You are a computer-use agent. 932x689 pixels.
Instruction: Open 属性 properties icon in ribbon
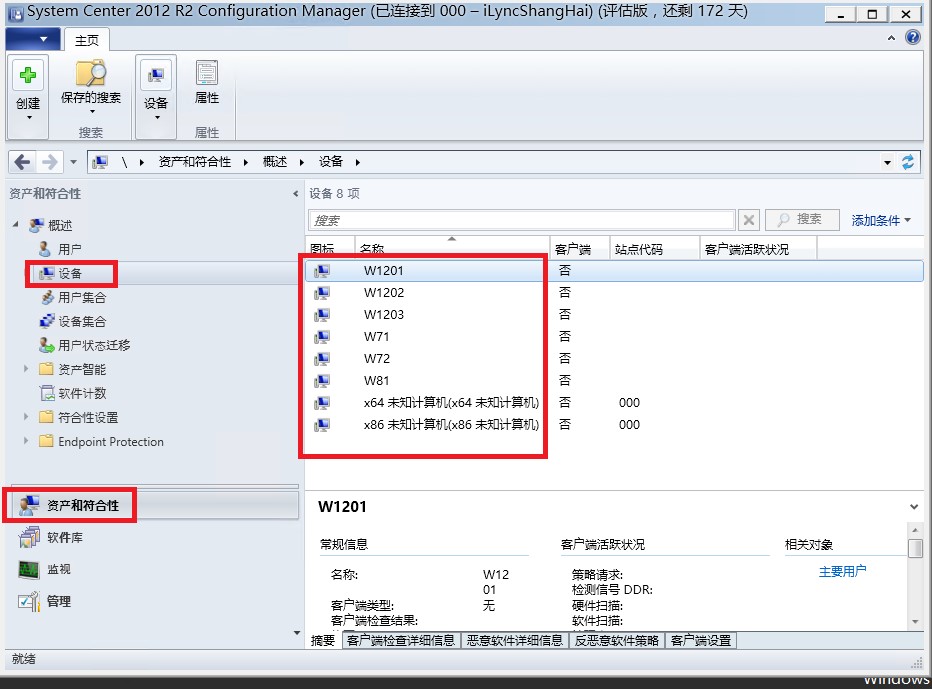point(207,73)
